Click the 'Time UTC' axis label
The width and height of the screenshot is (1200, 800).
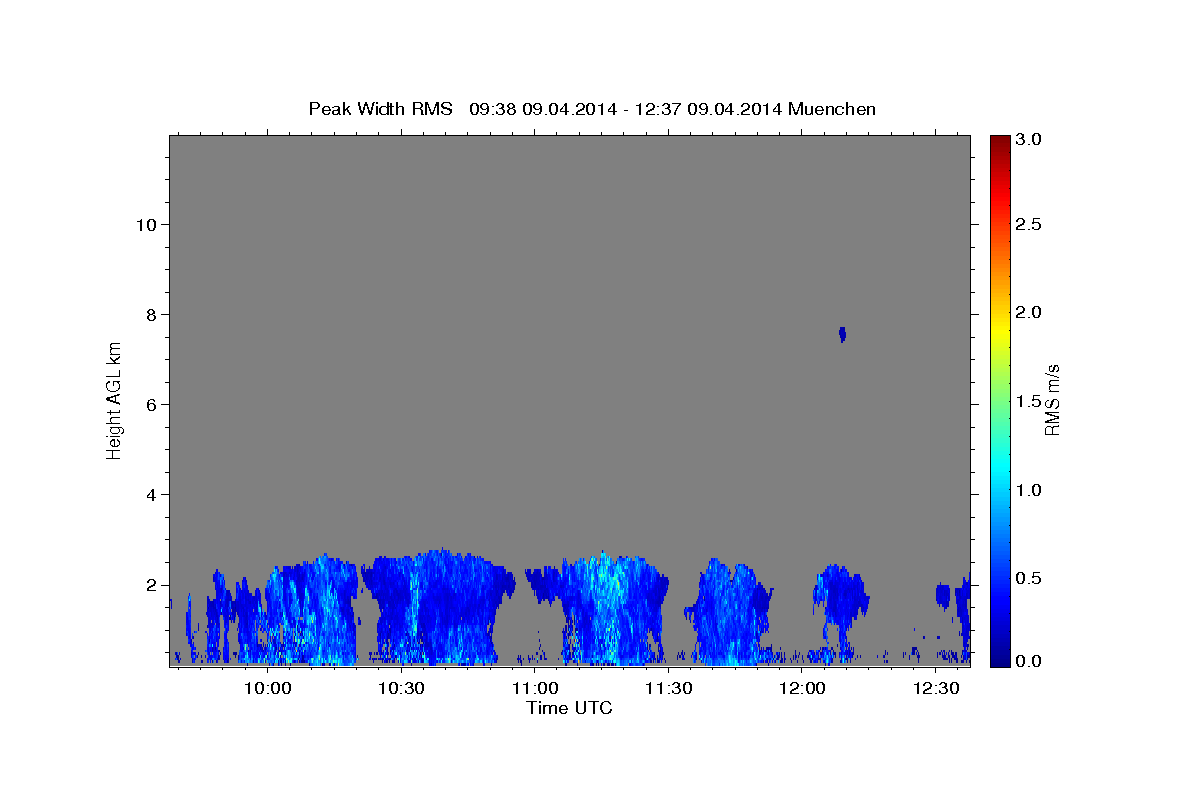tap(569, 708)
